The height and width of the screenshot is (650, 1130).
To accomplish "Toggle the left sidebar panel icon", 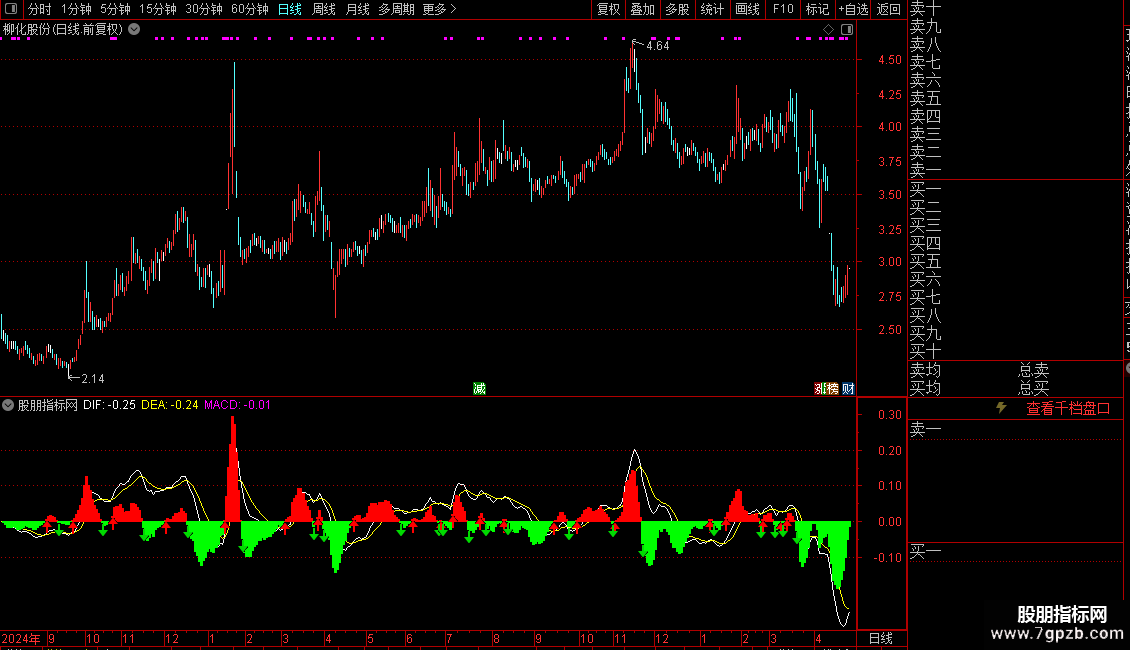I will (11, 9).
